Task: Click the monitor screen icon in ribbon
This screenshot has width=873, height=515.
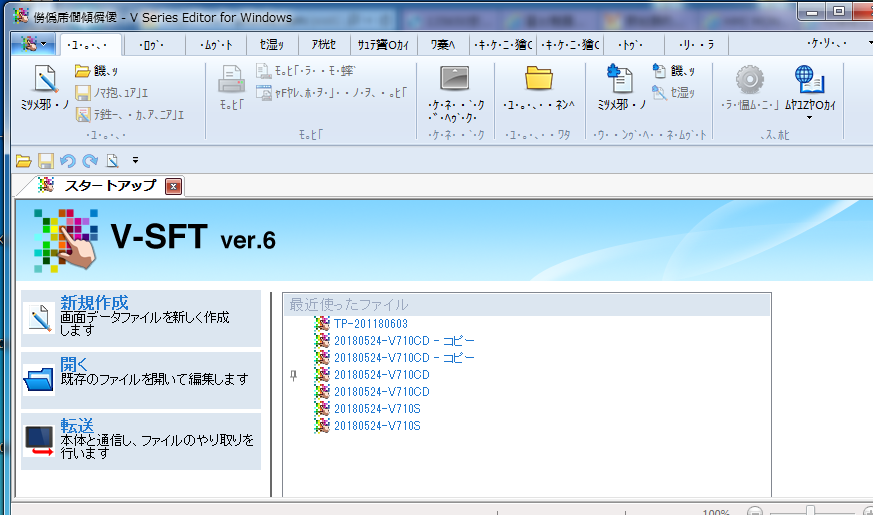Action: point(455,78)
